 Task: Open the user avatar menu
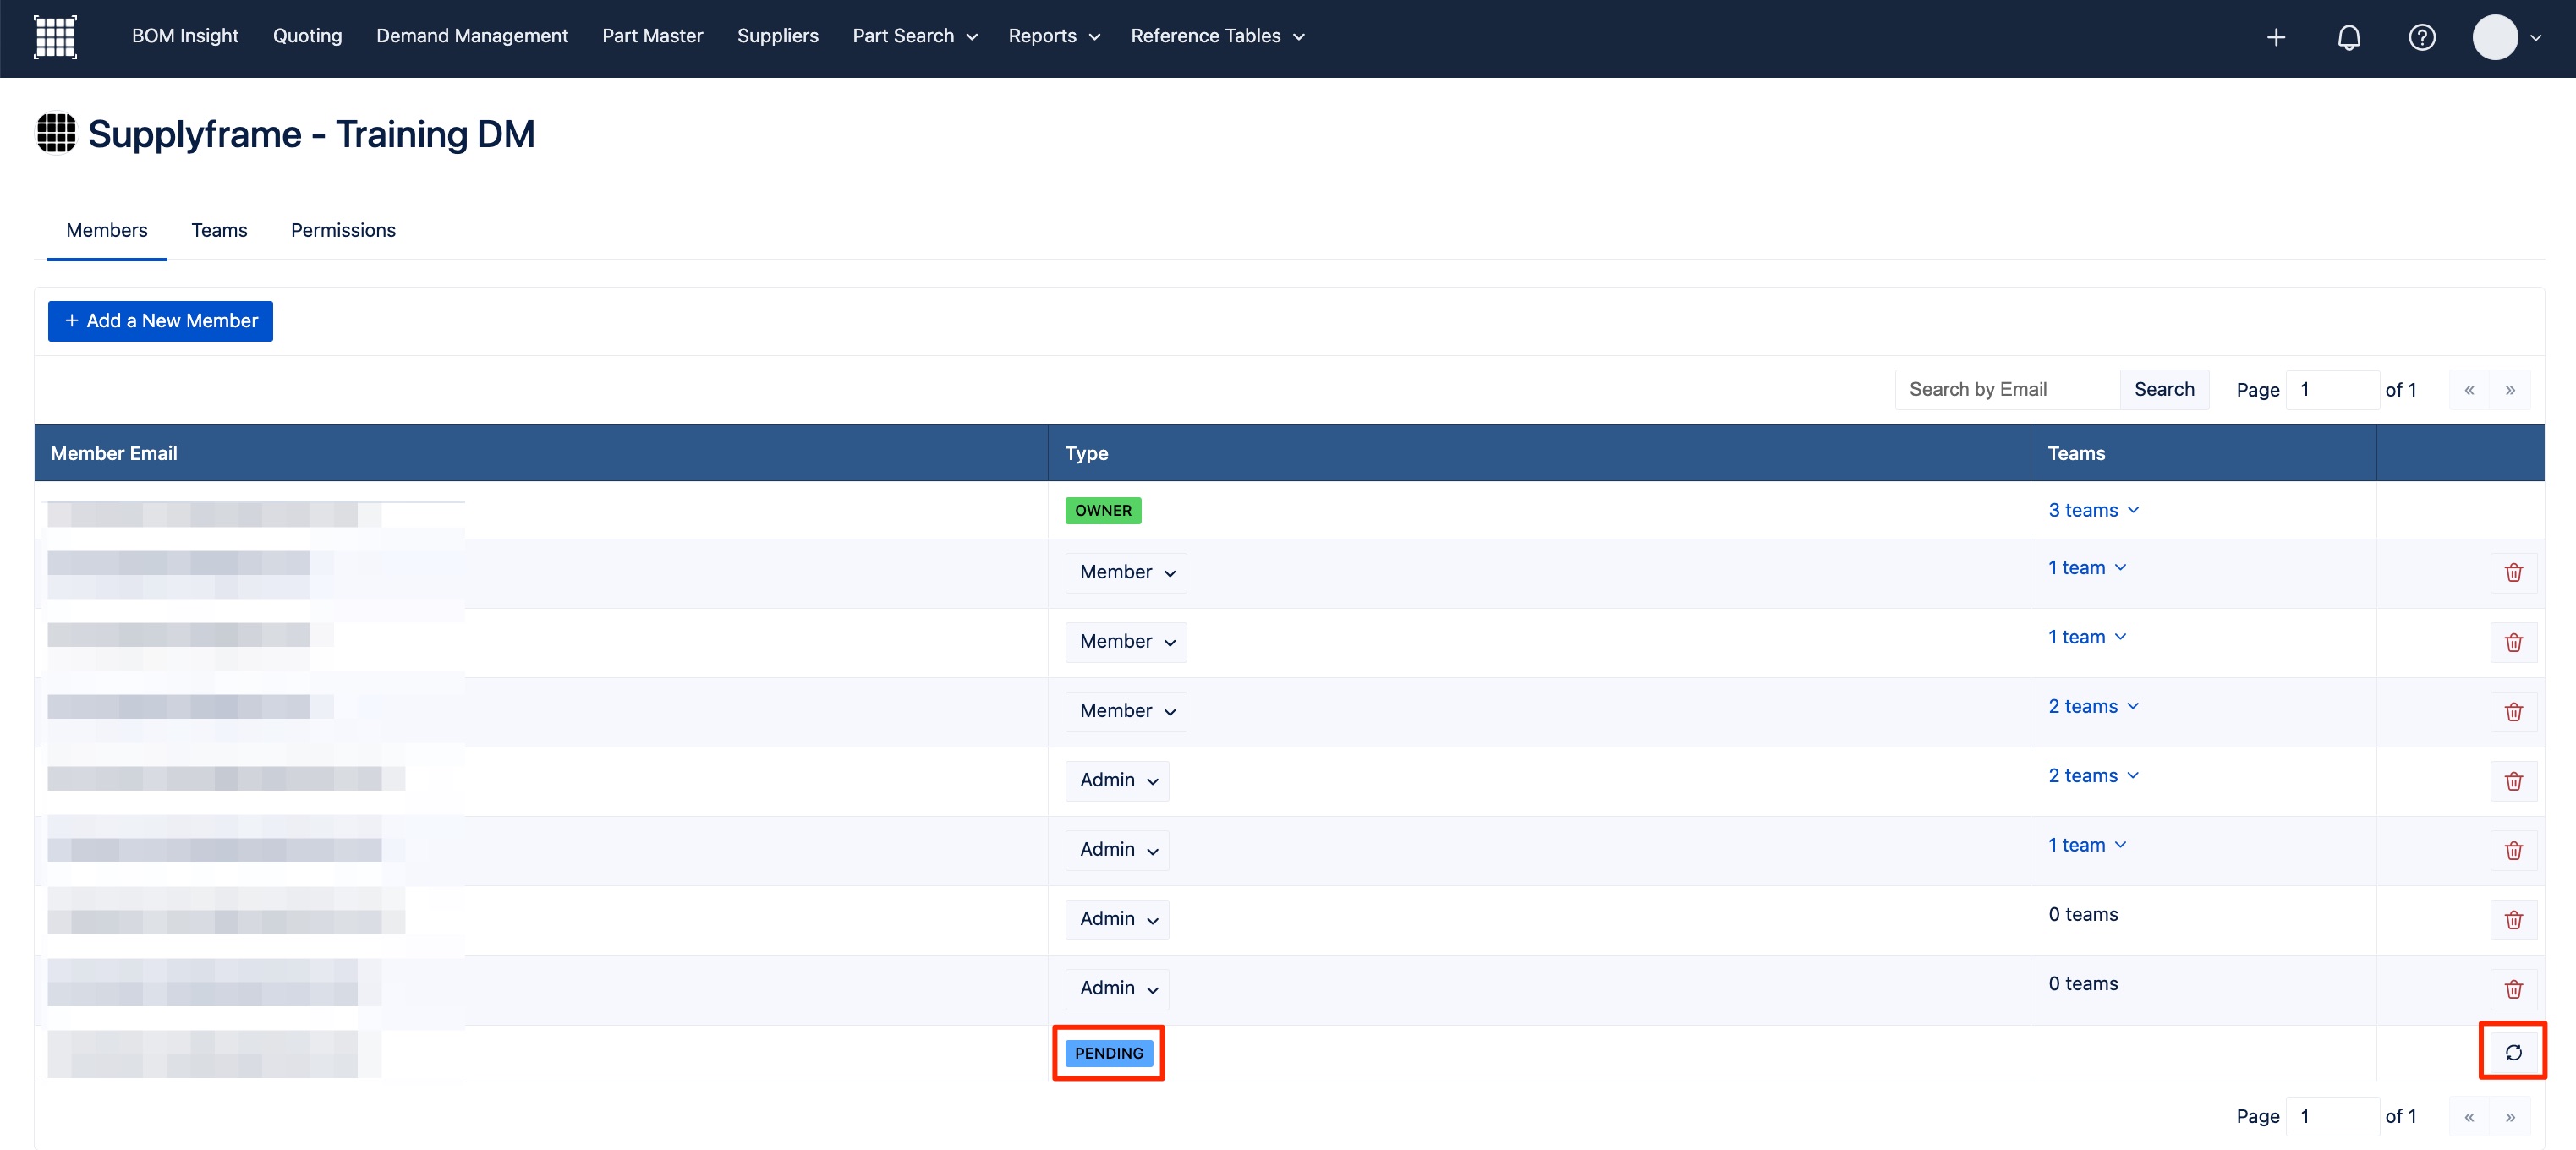point(2507,37)
